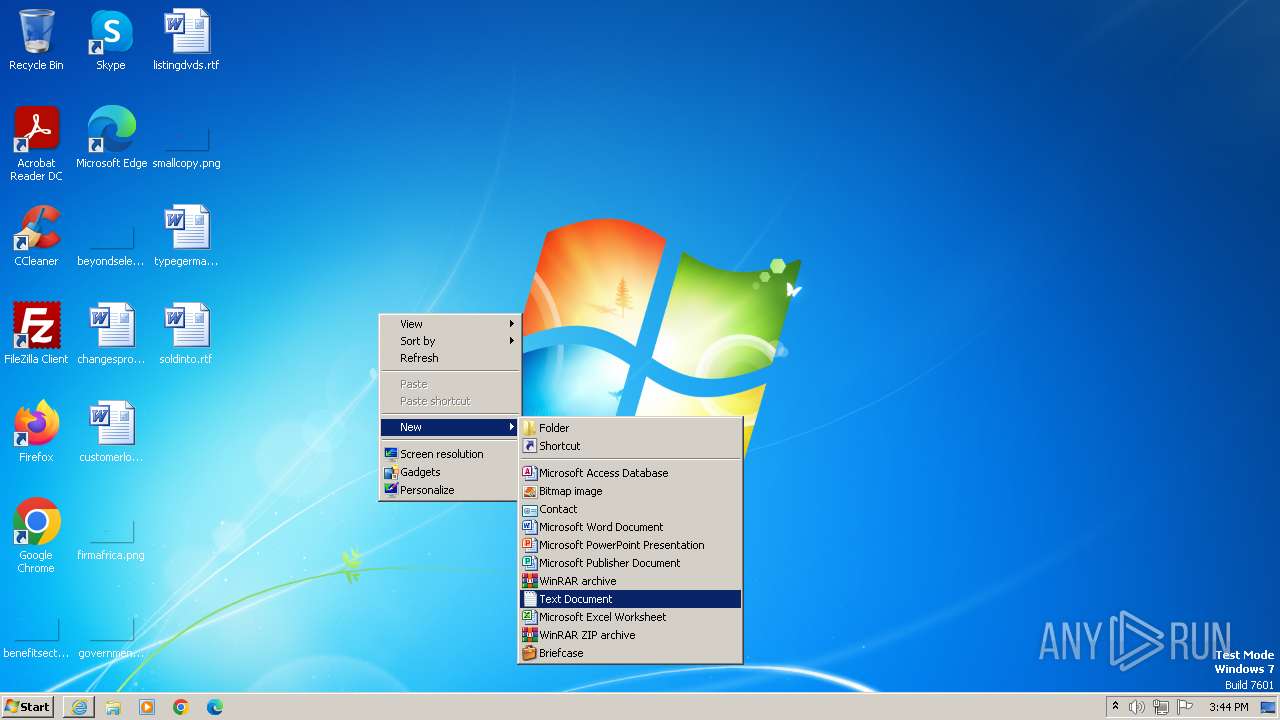This screenshot has width=1280, height=720.
Task: Open Acrobat Reader DC shortcut
Action: coord(36,144)
